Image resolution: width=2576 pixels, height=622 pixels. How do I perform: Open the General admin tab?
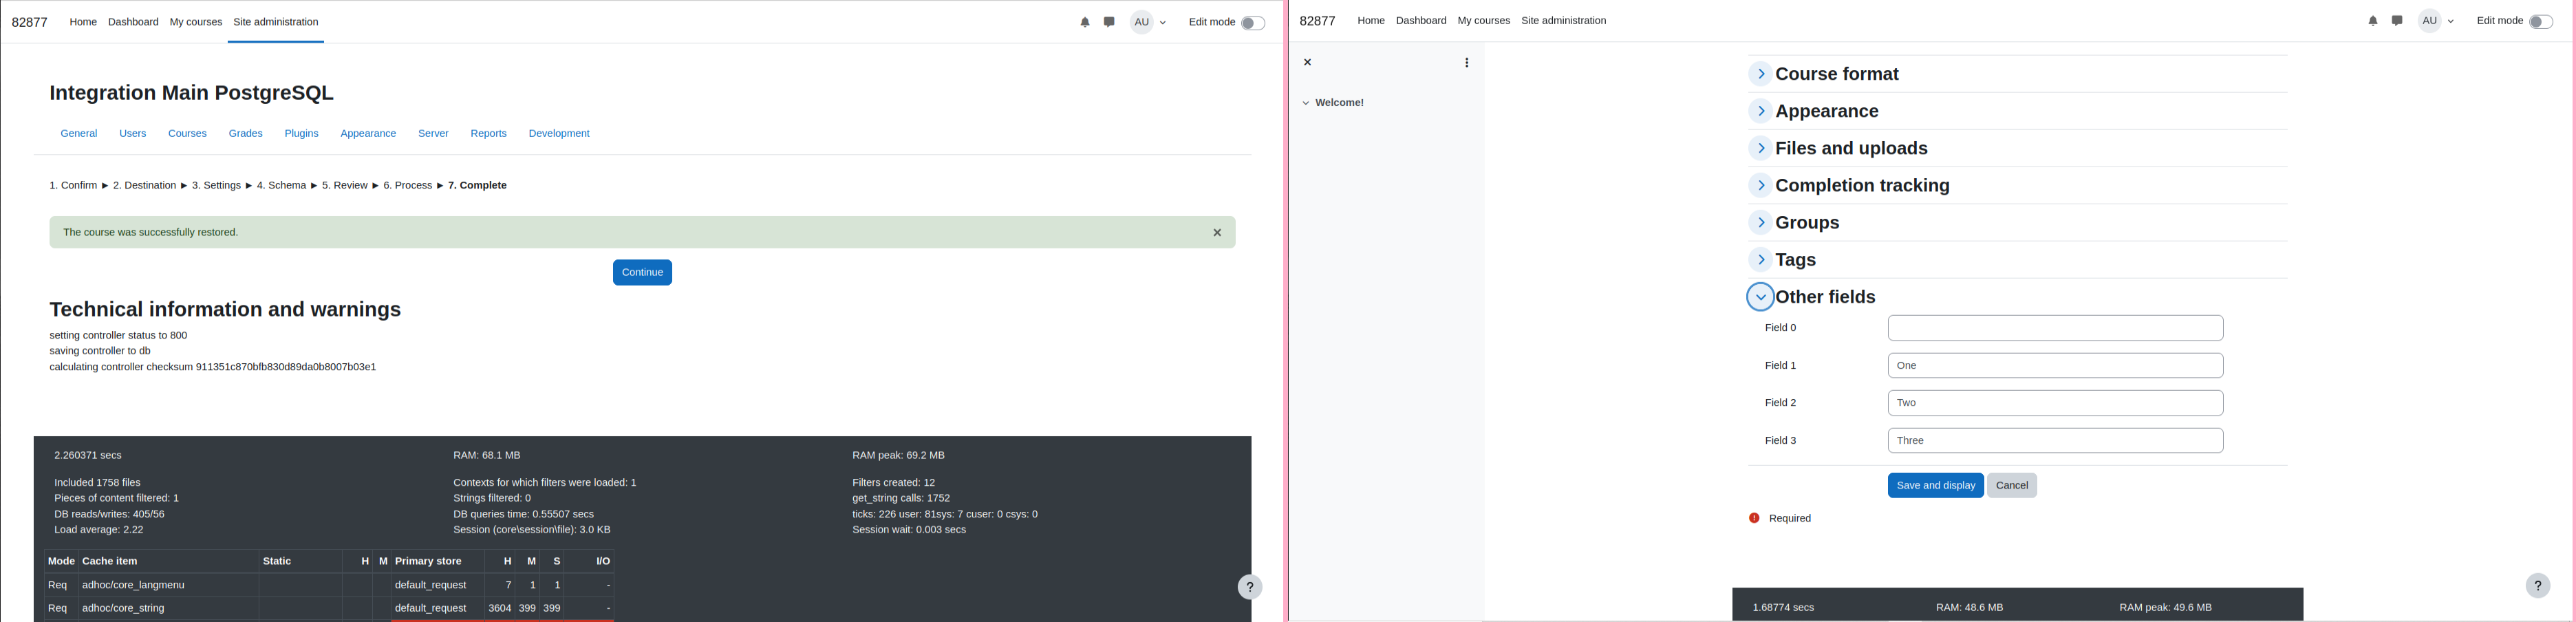pyautogui.click(x=79, y=134)
